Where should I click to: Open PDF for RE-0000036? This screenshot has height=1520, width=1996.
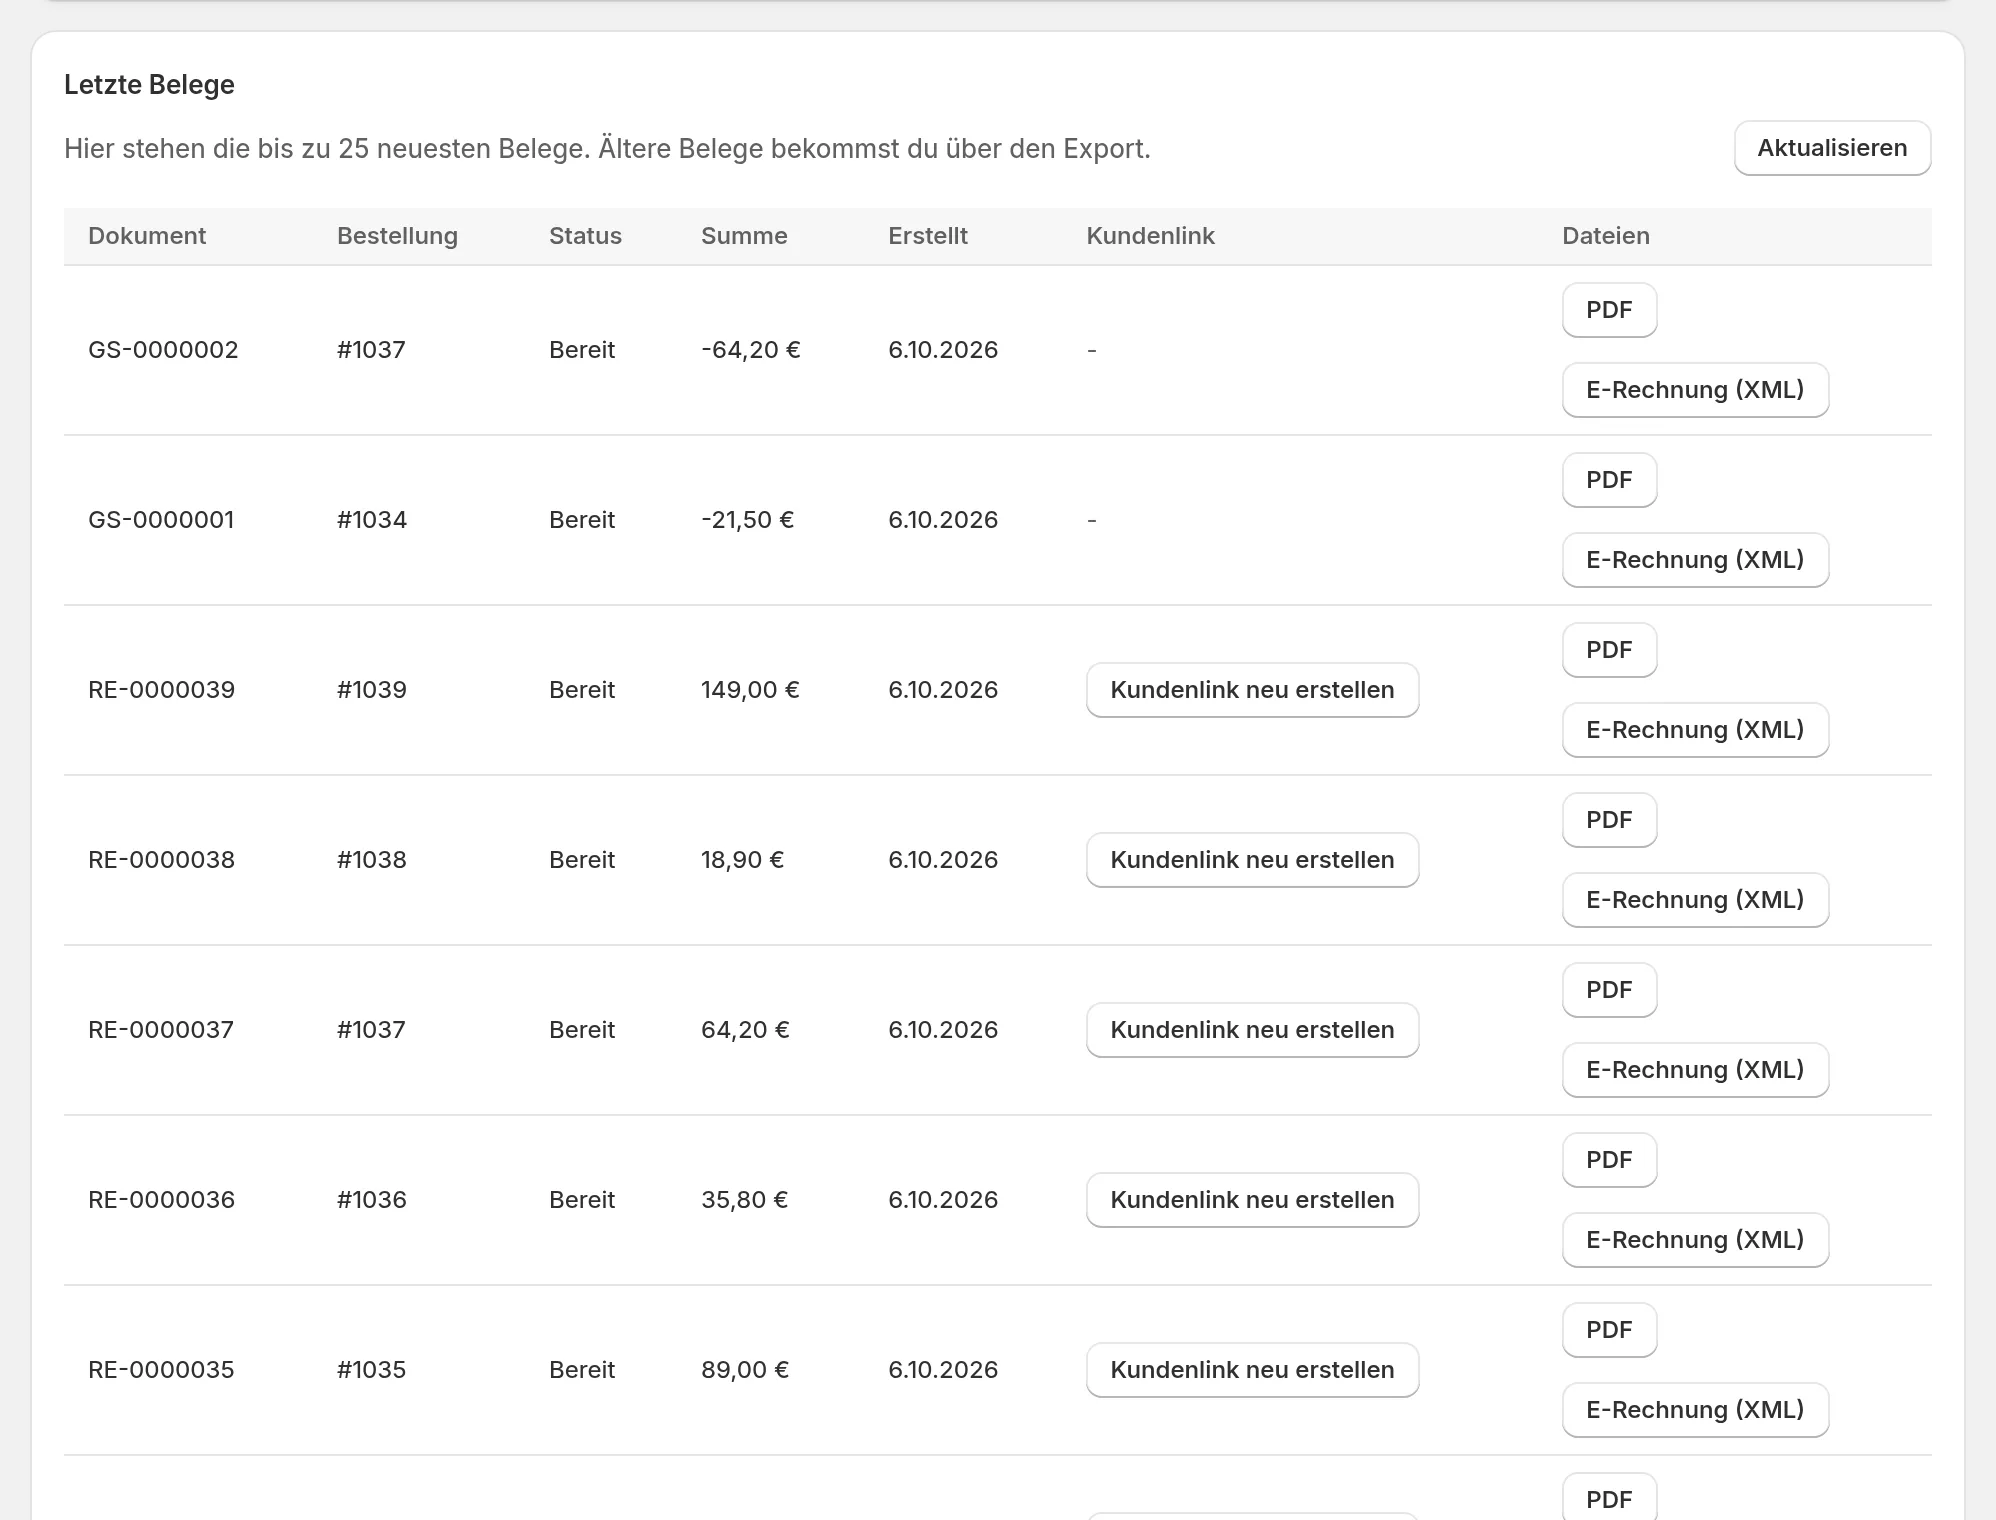point(1609,1160)
